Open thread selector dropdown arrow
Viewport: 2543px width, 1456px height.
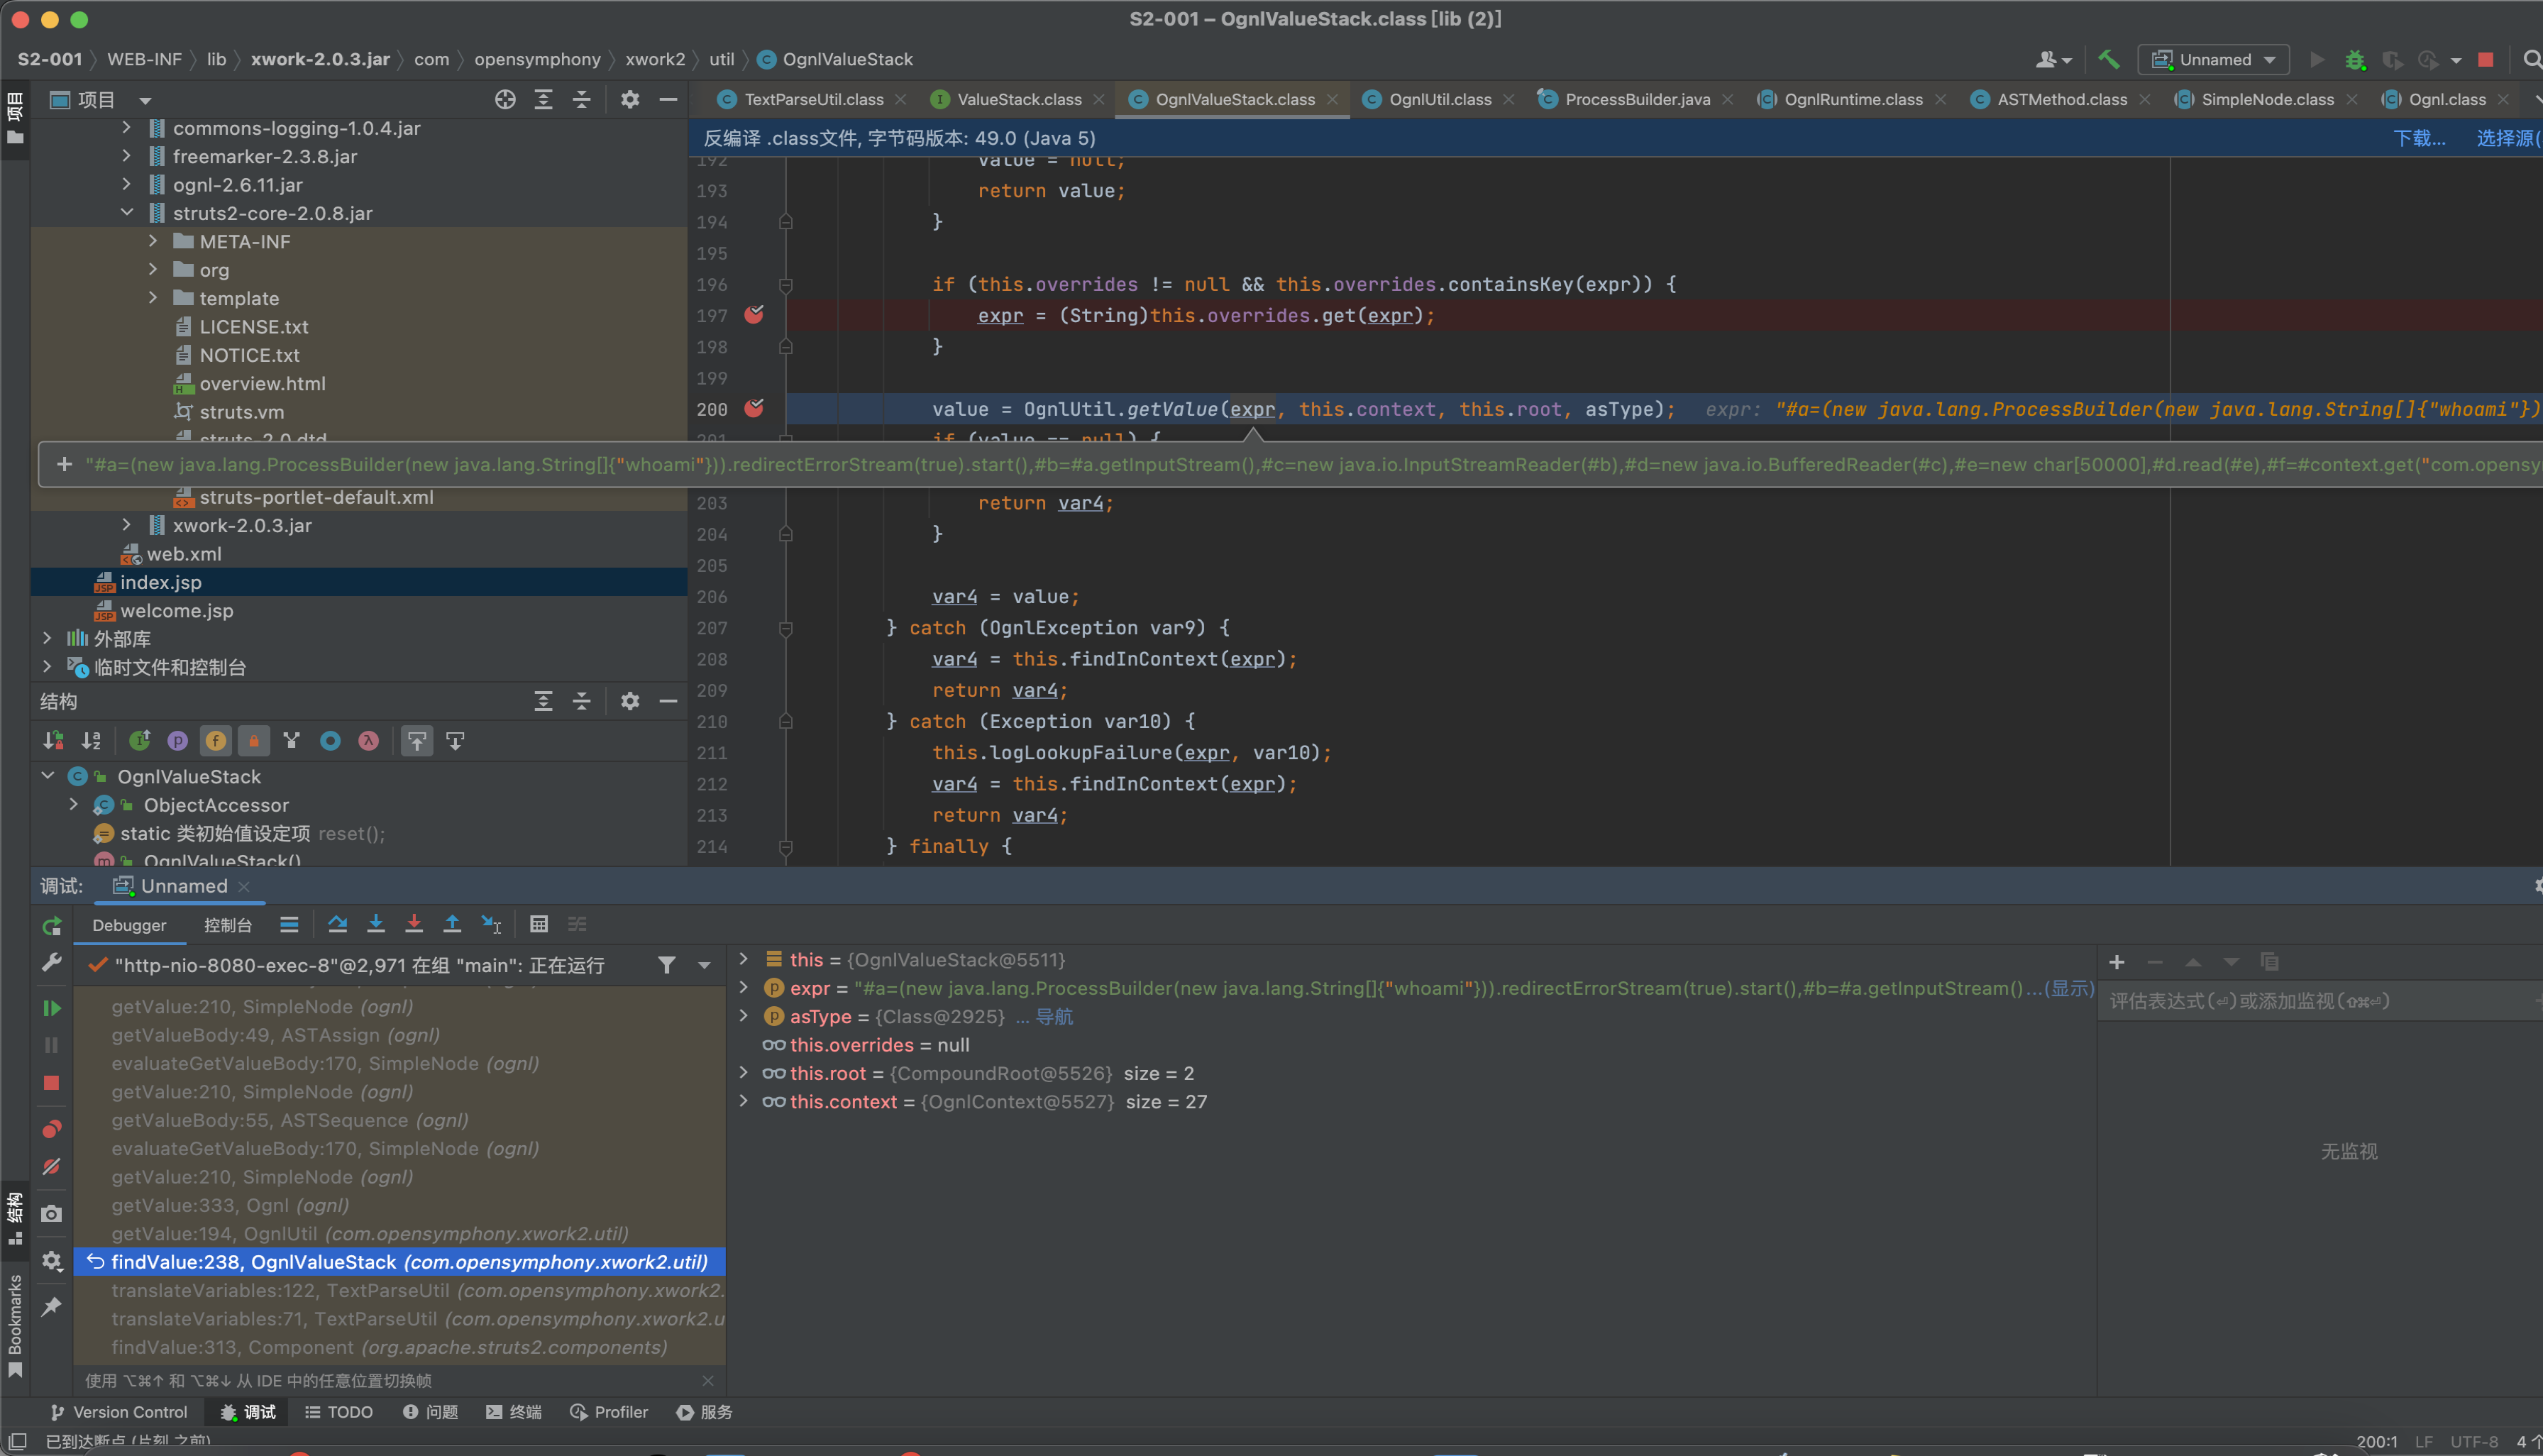704,965
